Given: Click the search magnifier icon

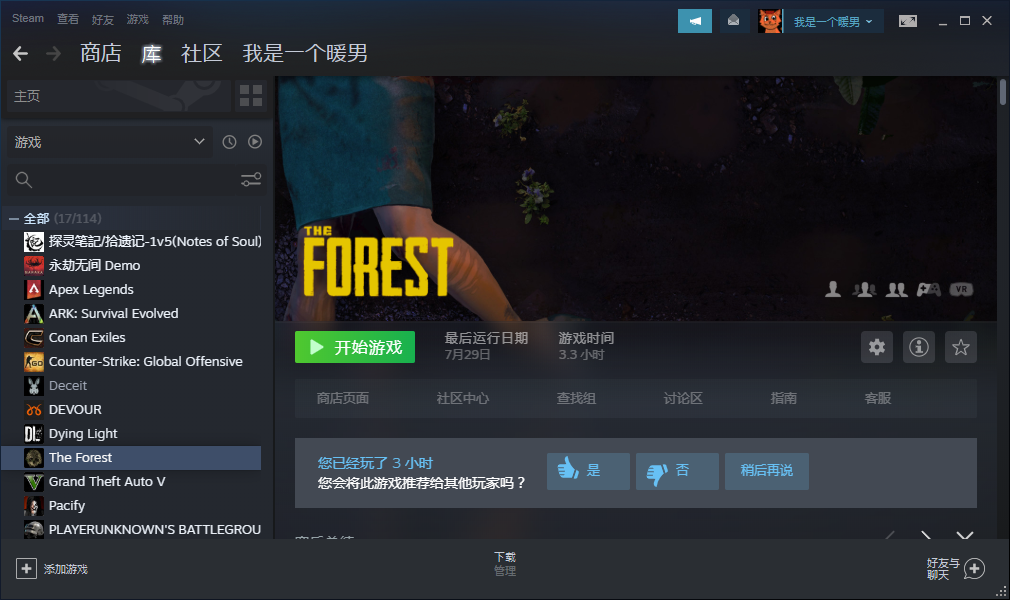Looking at the screenshot, I should point(24,180).
